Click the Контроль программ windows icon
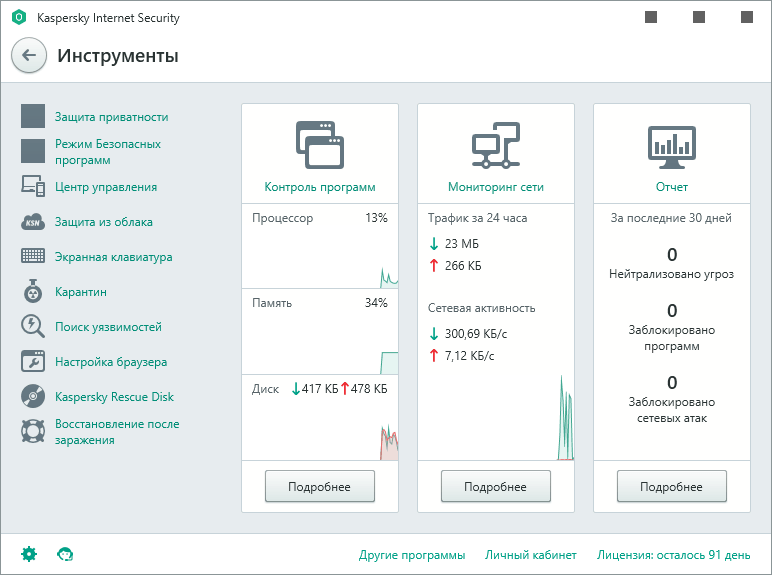The image size is (772, 575). [x=320, y=145]
